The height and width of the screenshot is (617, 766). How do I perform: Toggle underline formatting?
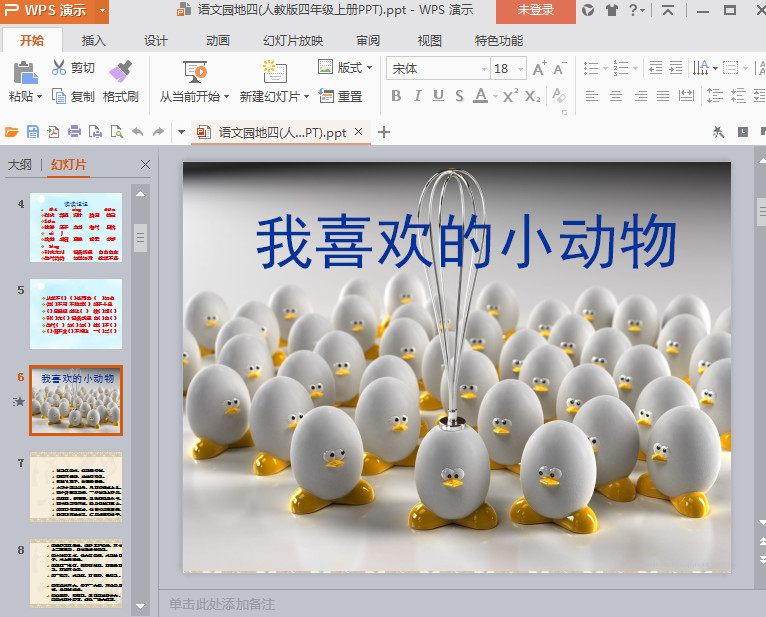439,97
